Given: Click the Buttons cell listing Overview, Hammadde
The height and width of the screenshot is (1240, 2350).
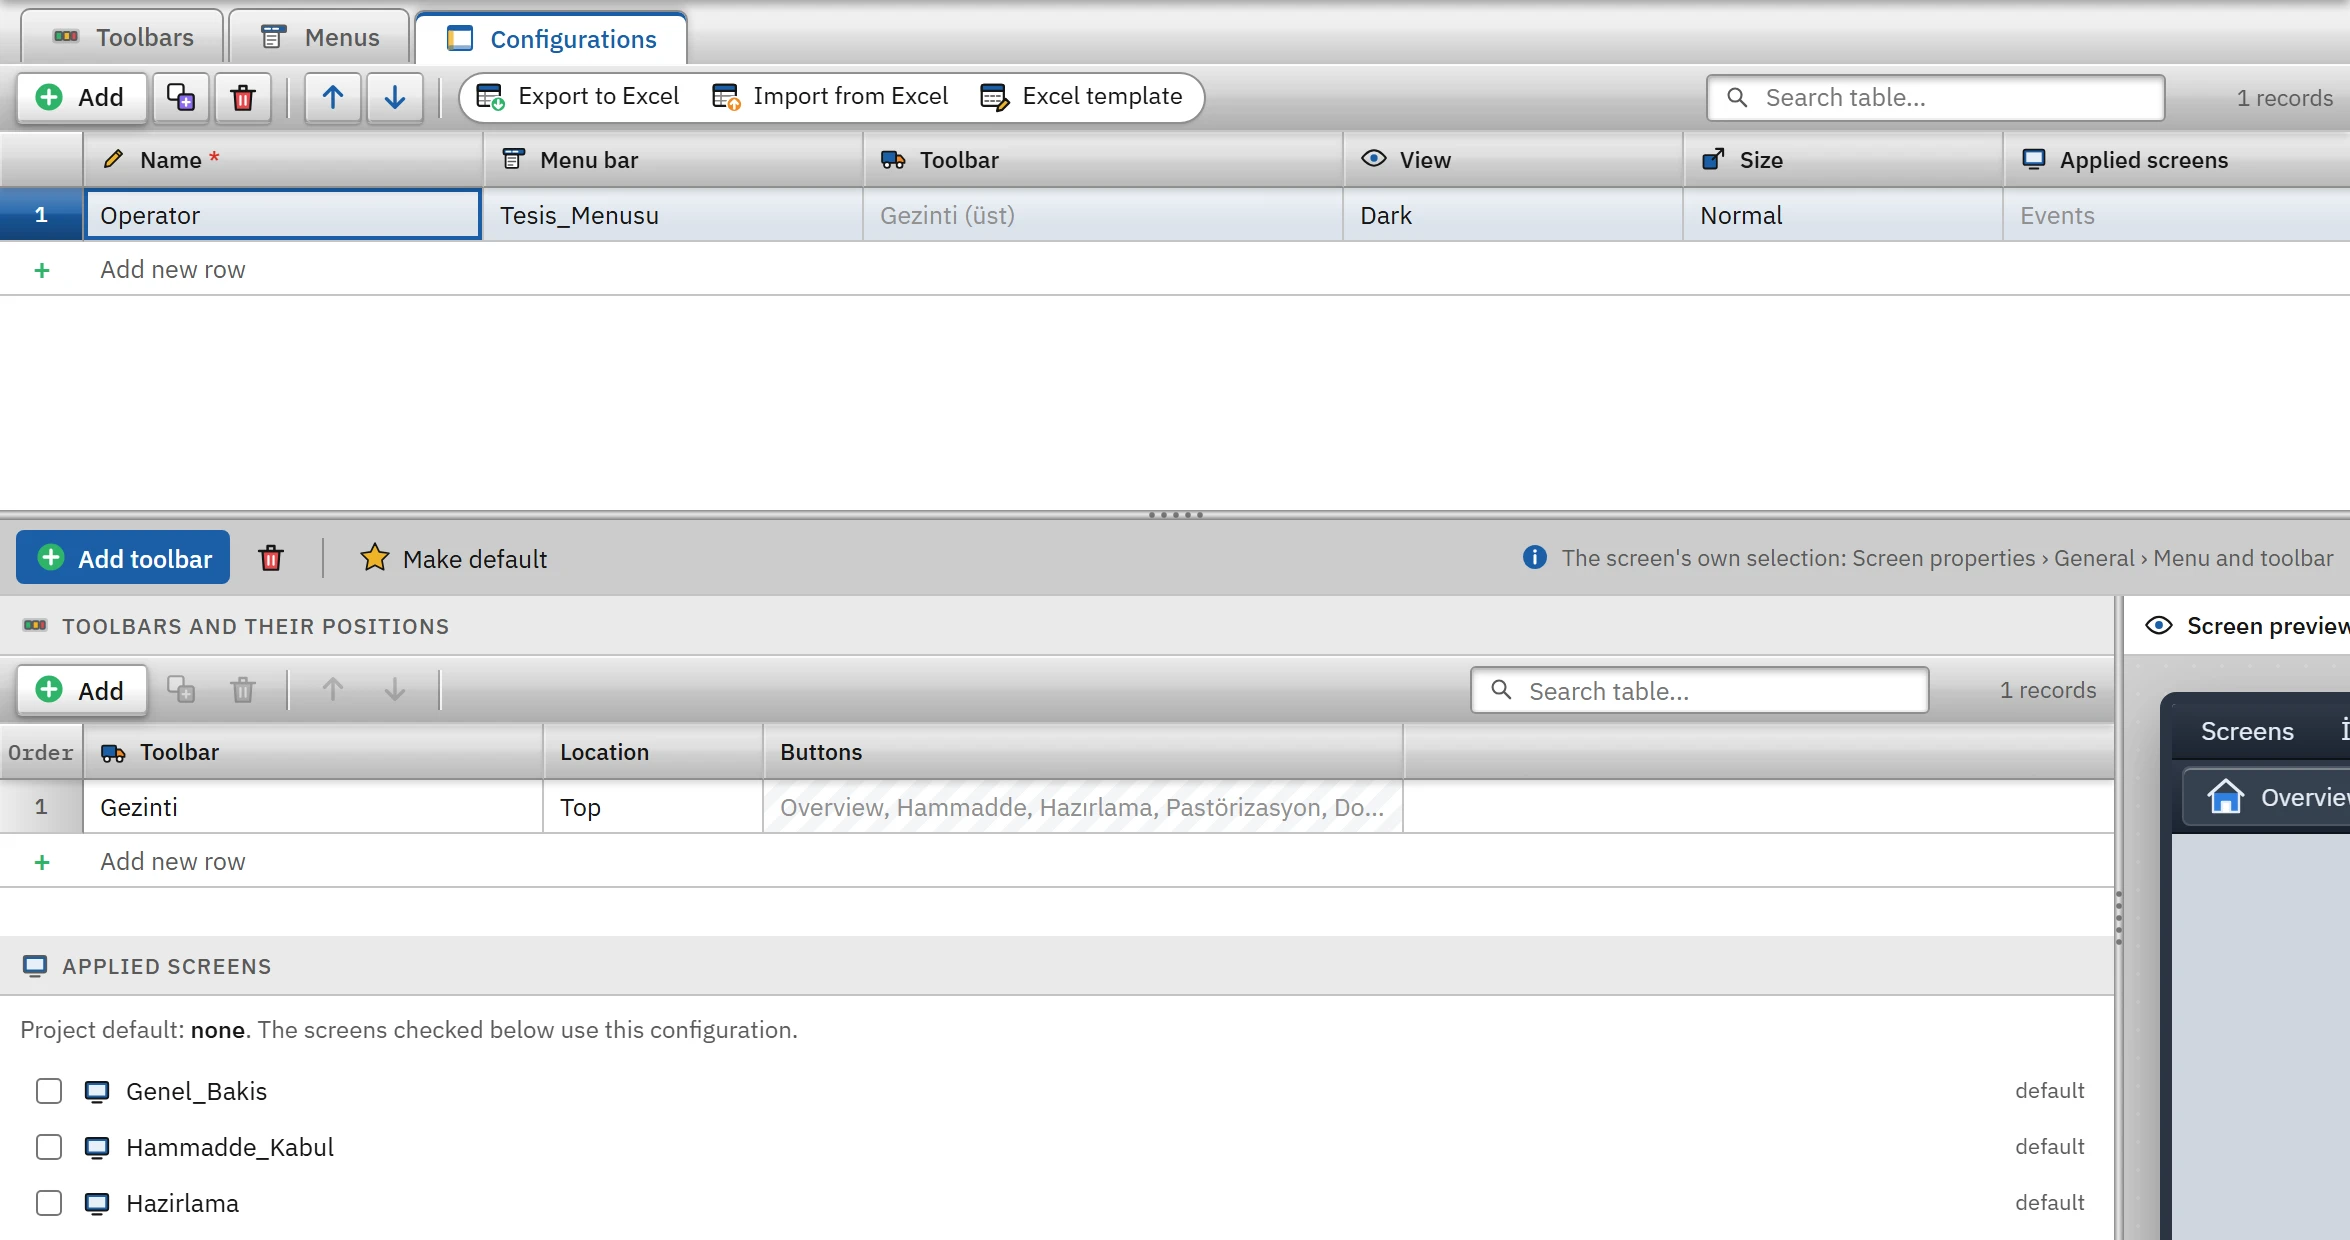Looking at the screenshot, I should point(1083,807).
